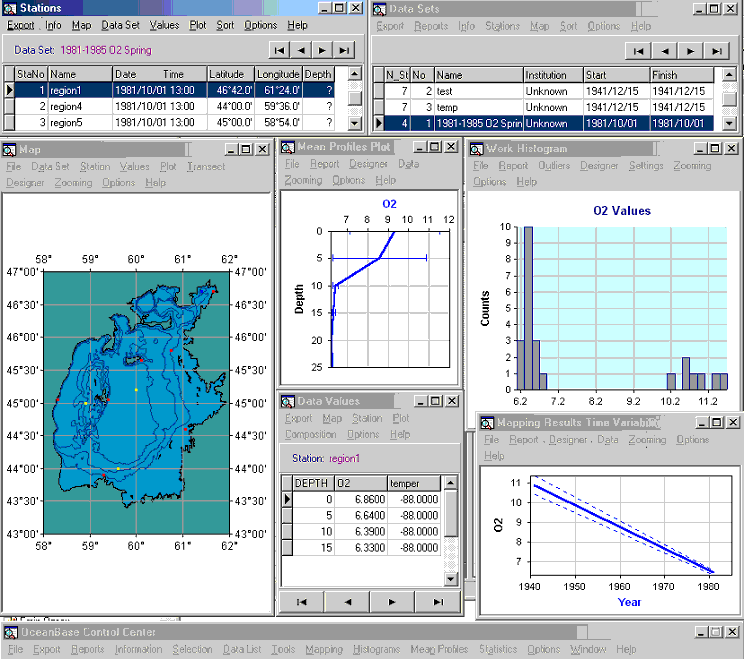
Task: Click the Year axis label in Mapping Results
Action: 629,603
